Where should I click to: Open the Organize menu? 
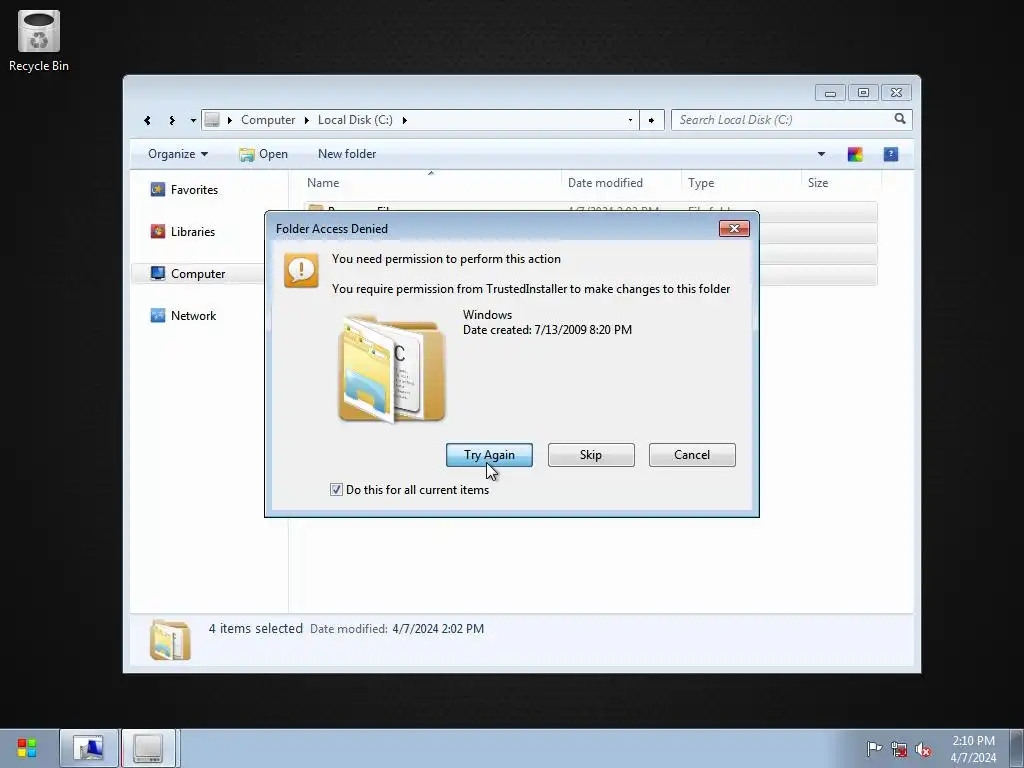click(178, 154)
